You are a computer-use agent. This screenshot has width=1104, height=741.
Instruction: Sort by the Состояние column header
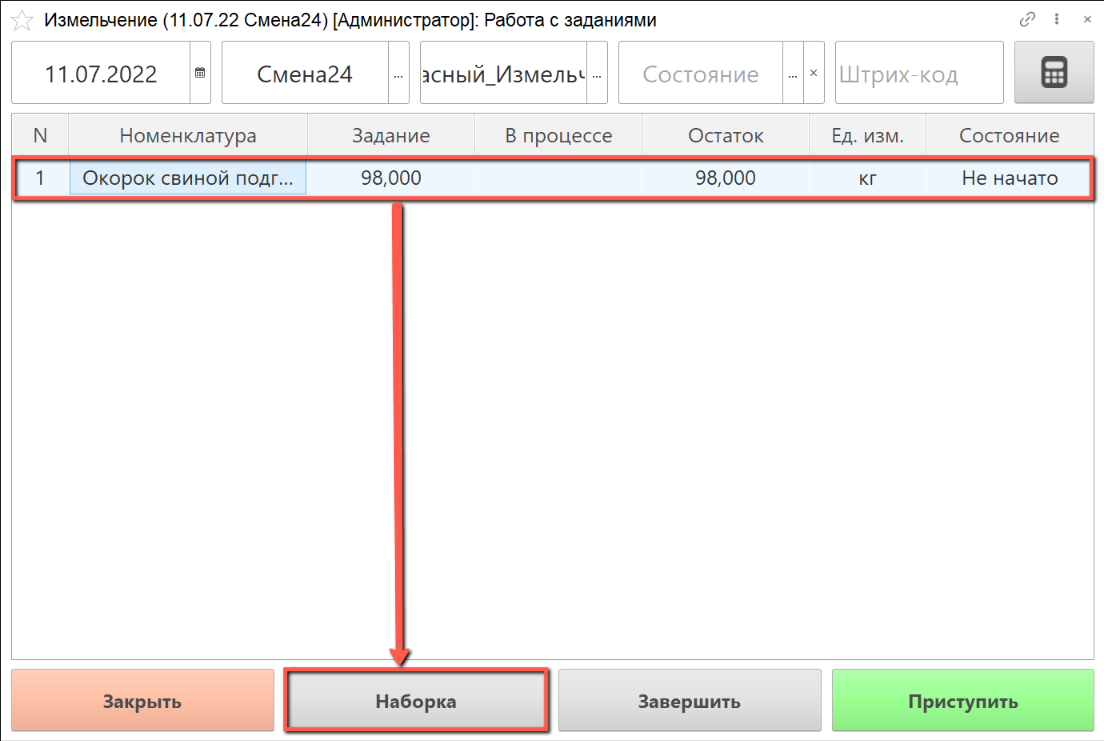[x=1009, y=135]
